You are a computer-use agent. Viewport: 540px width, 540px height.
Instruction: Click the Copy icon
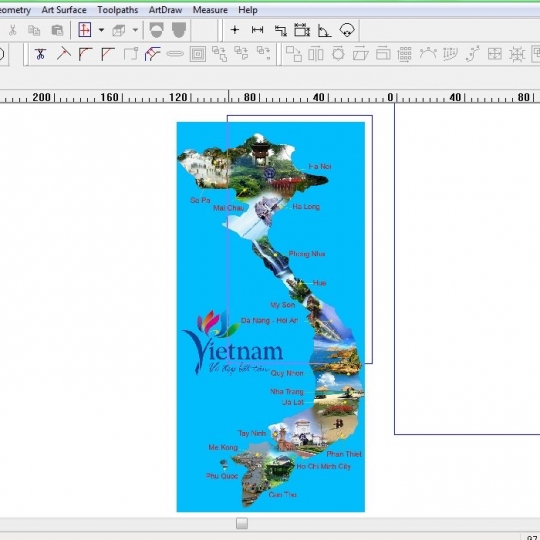pyautogui.click(x=34, y=30)
